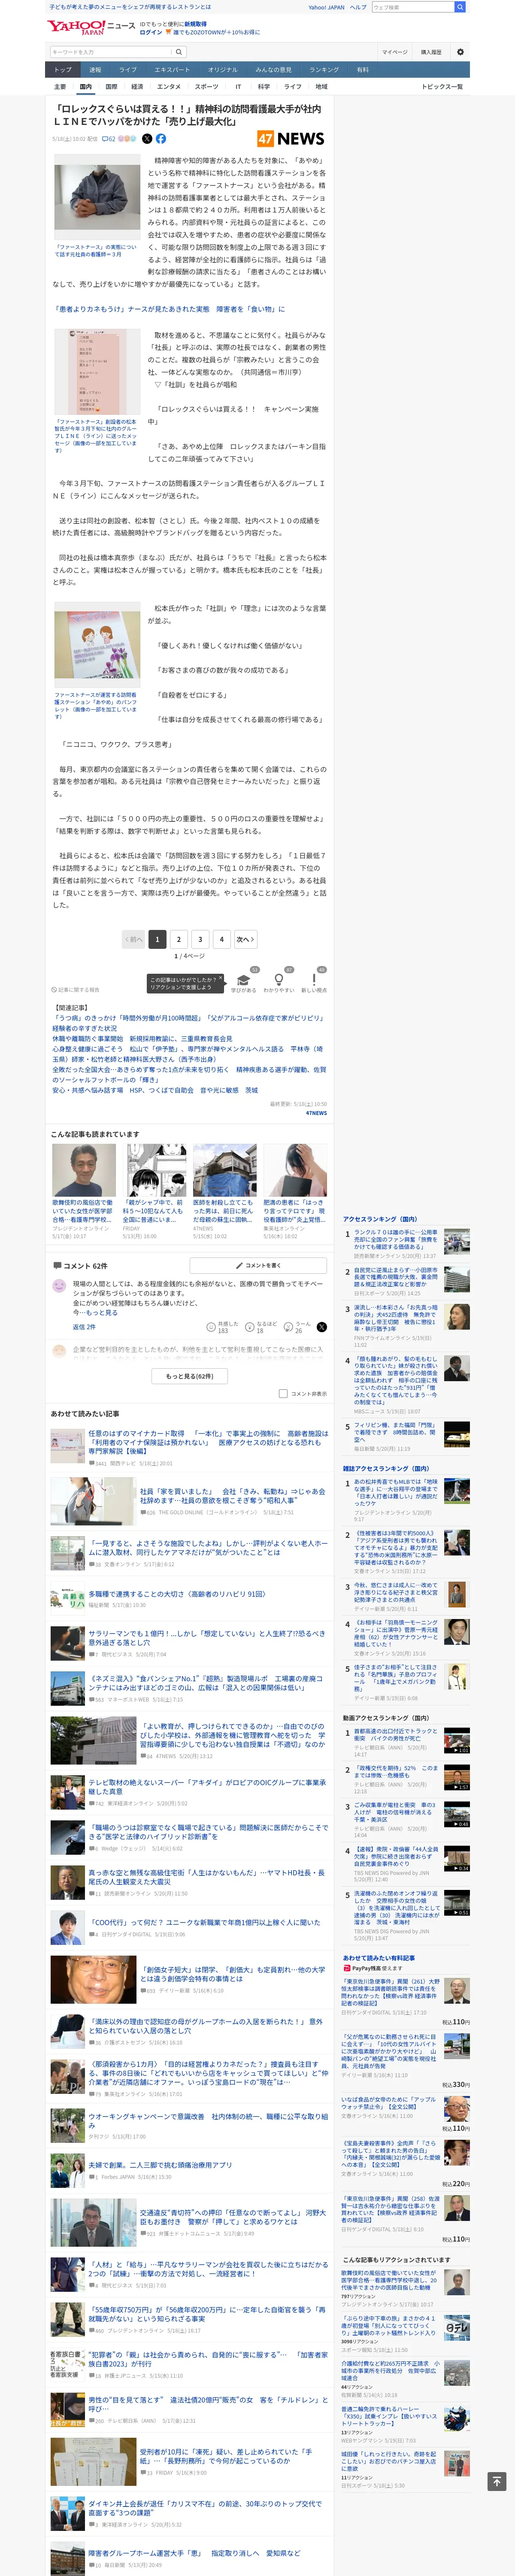Click the keyword search magnifier icon
The width and height of the screenshot is (515, 2576).
click(179, 52)
